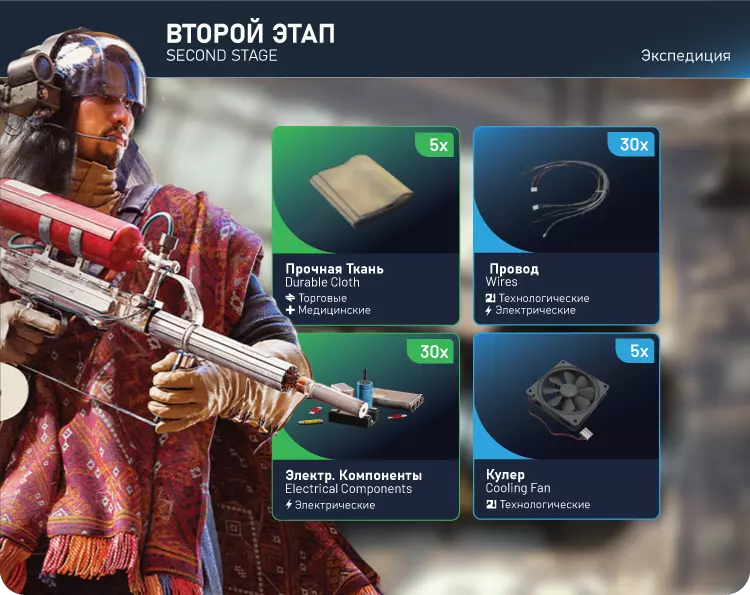Screen dimensions: 750x595
Task: Click the lightning icon under Wires
Action: (x=488, y=310)
